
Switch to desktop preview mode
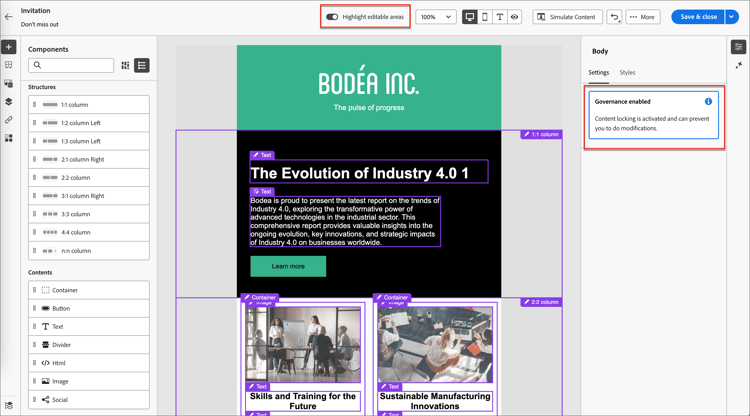point(470,17)
